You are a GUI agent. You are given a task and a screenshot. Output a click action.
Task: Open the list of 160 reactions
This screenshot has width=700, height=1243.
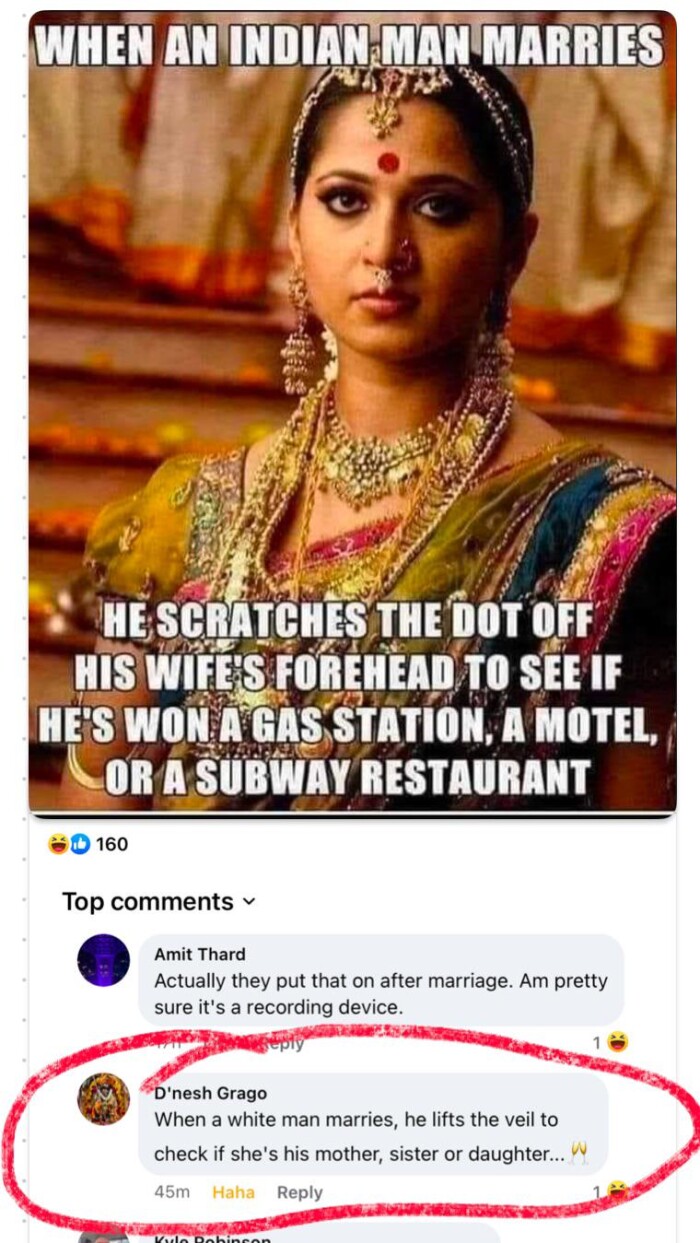click(111, 844)
